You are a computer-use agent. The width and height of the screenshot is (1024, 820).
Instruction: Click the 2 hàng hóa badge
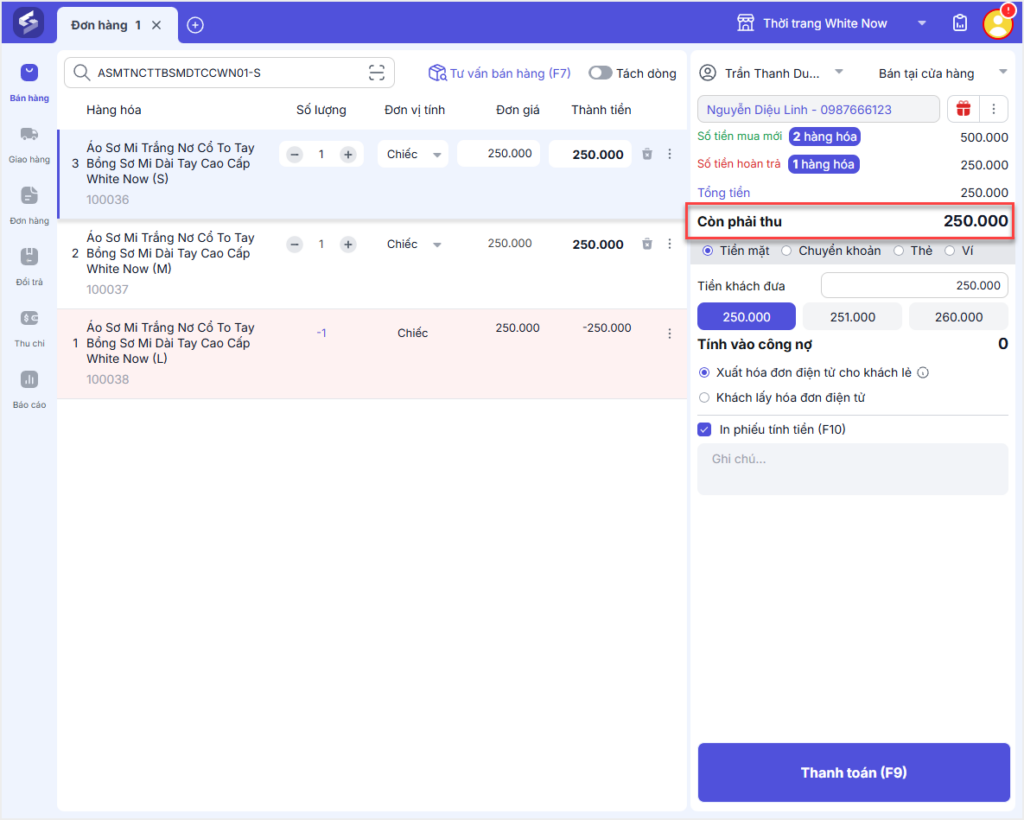824,137
